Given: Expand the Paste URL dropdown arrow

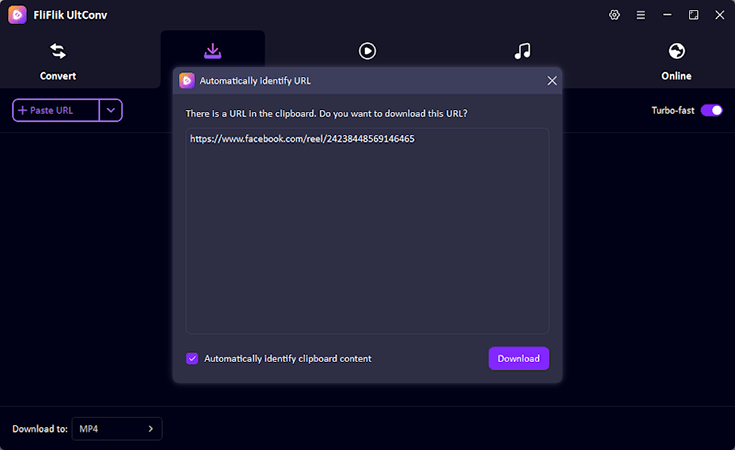Looking at the screenshot, I should [111, 110].
